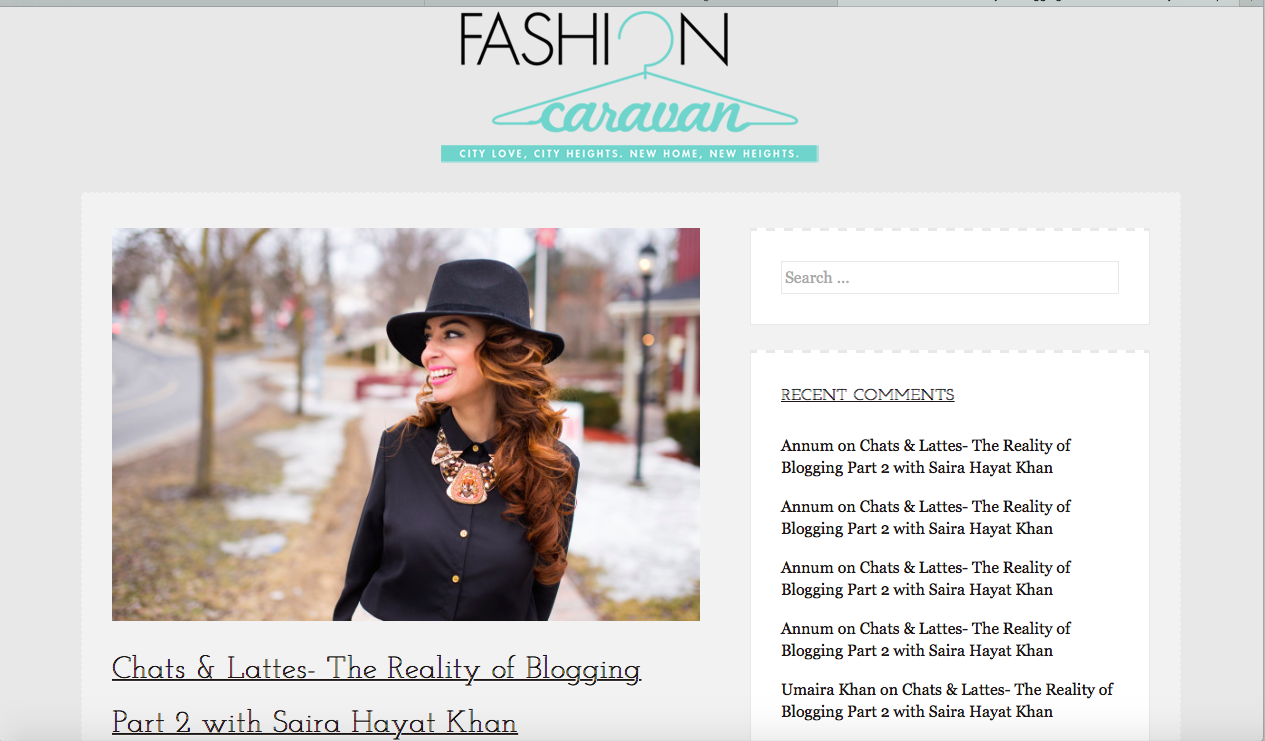This screenshot has height=741, width=1265.
Task: Open the first Annum commenter link
Action: (x=807, y=446)
